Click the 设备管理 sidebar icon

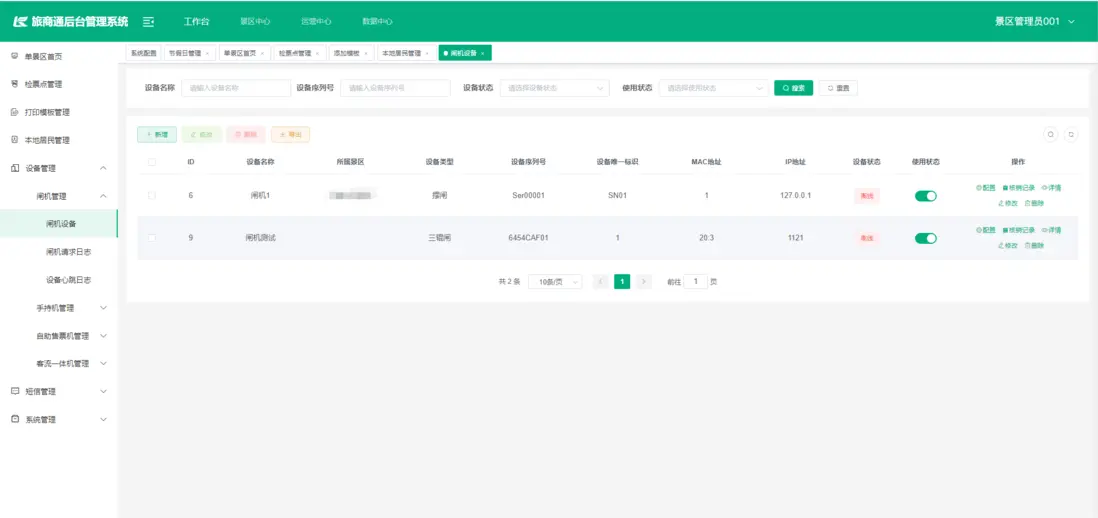[x=15, y=168]
